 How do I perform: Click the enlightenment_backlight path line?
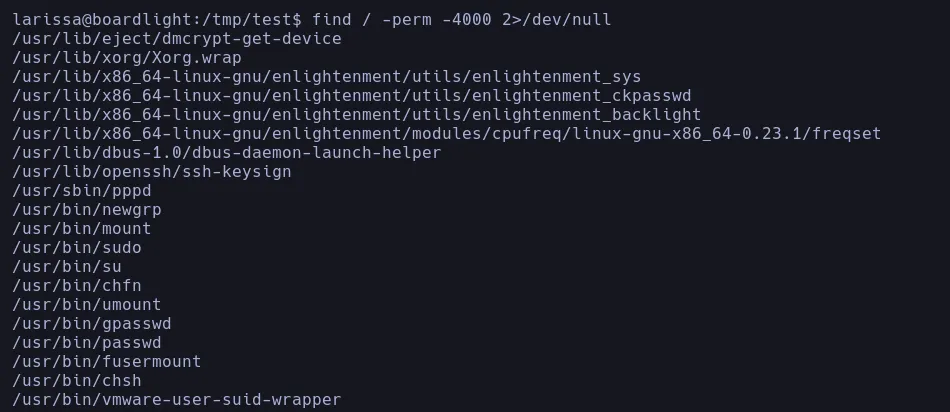tap(356, 114)
